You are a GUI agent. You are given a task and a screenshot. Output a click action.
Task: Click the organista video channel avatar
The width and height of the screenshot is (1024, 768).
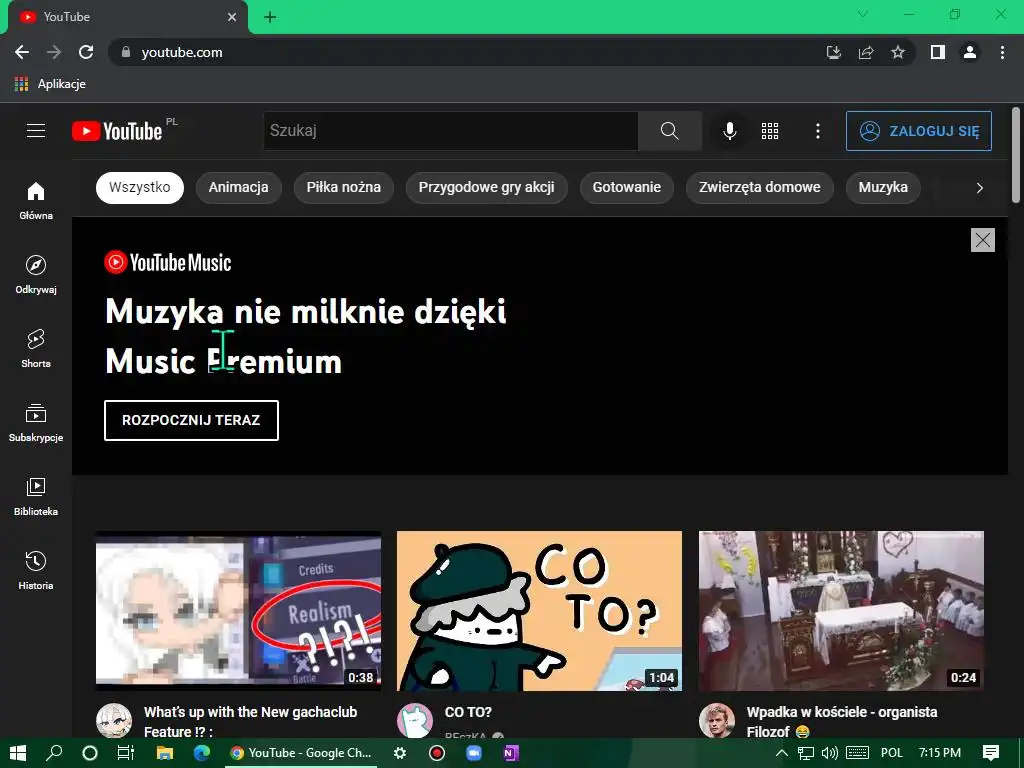pyautogui.click(x=717, y=721)
